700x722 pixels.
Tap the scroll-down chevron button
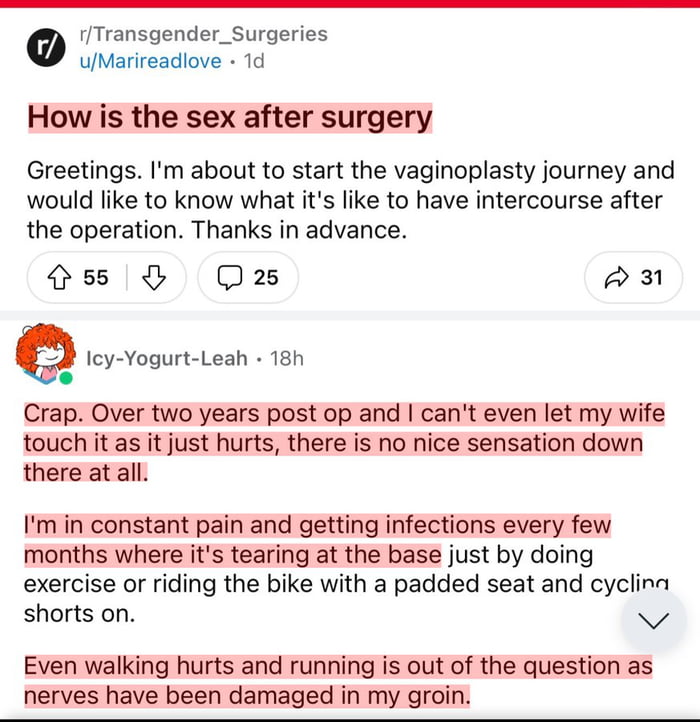[653, 621]
